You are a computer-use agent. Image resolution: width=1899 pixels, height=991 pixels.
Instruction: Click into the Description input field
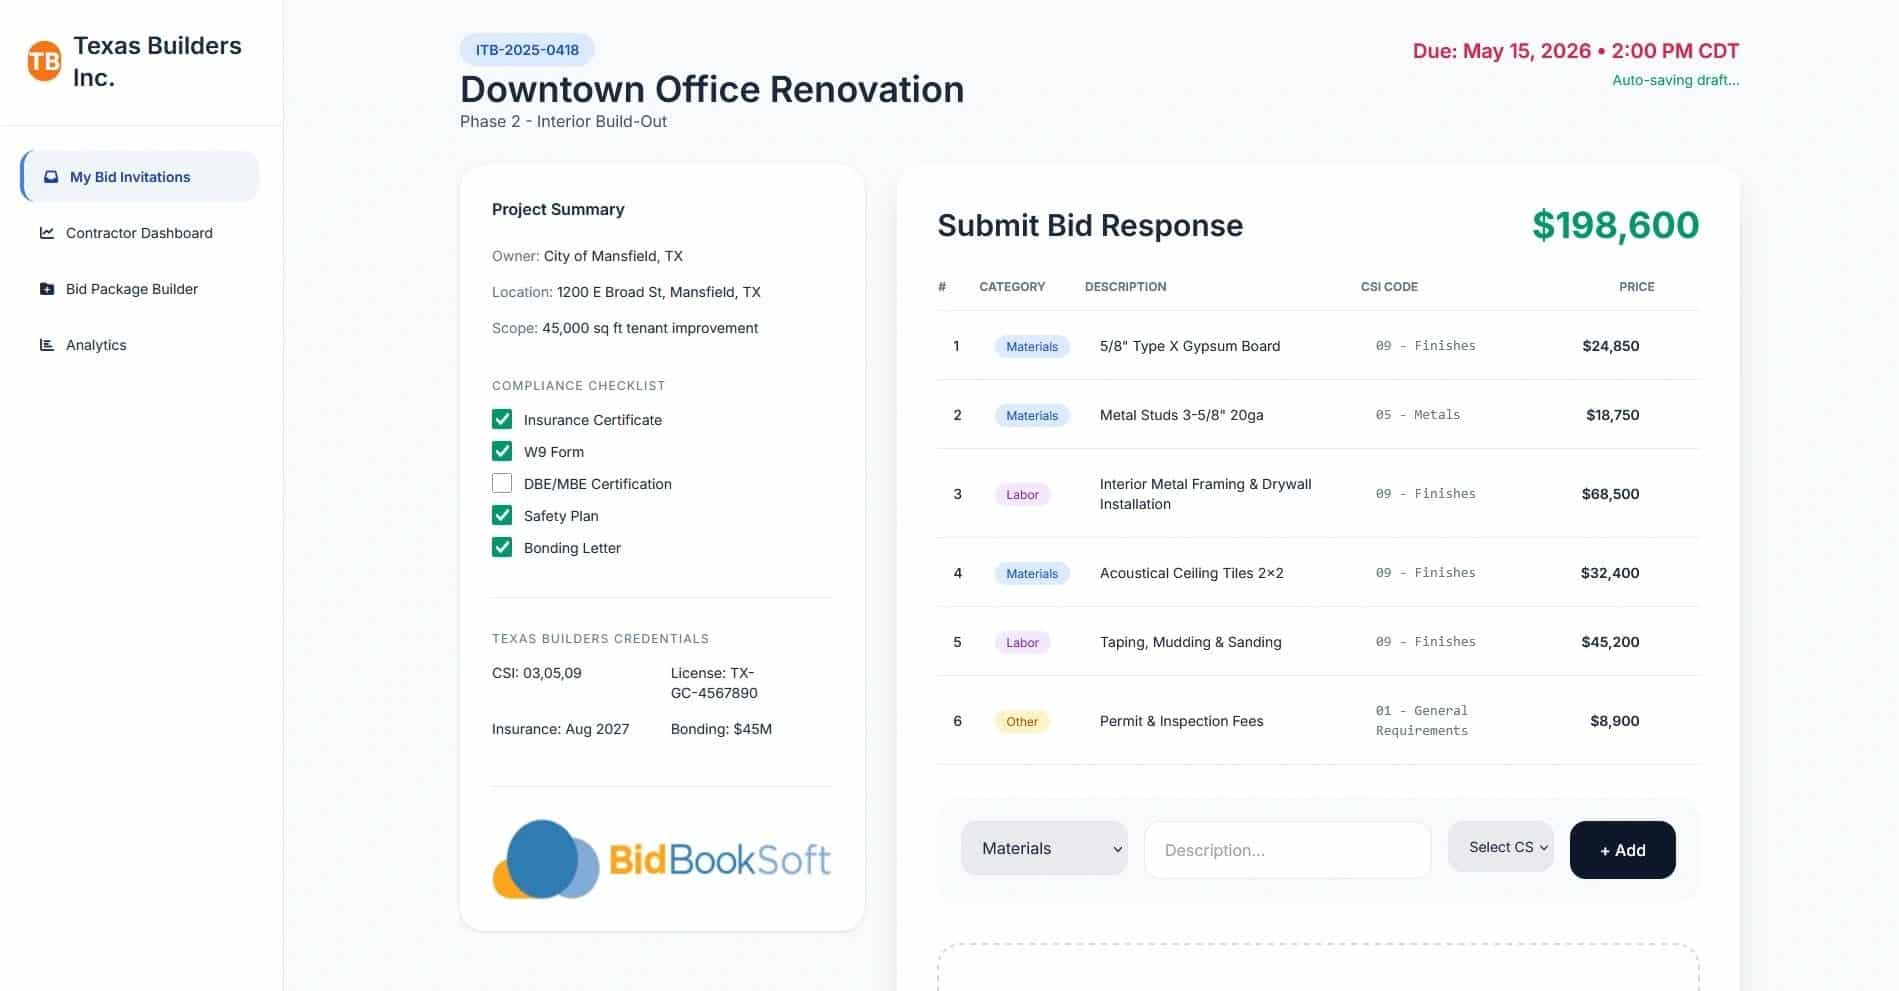tap(1287, 850)
